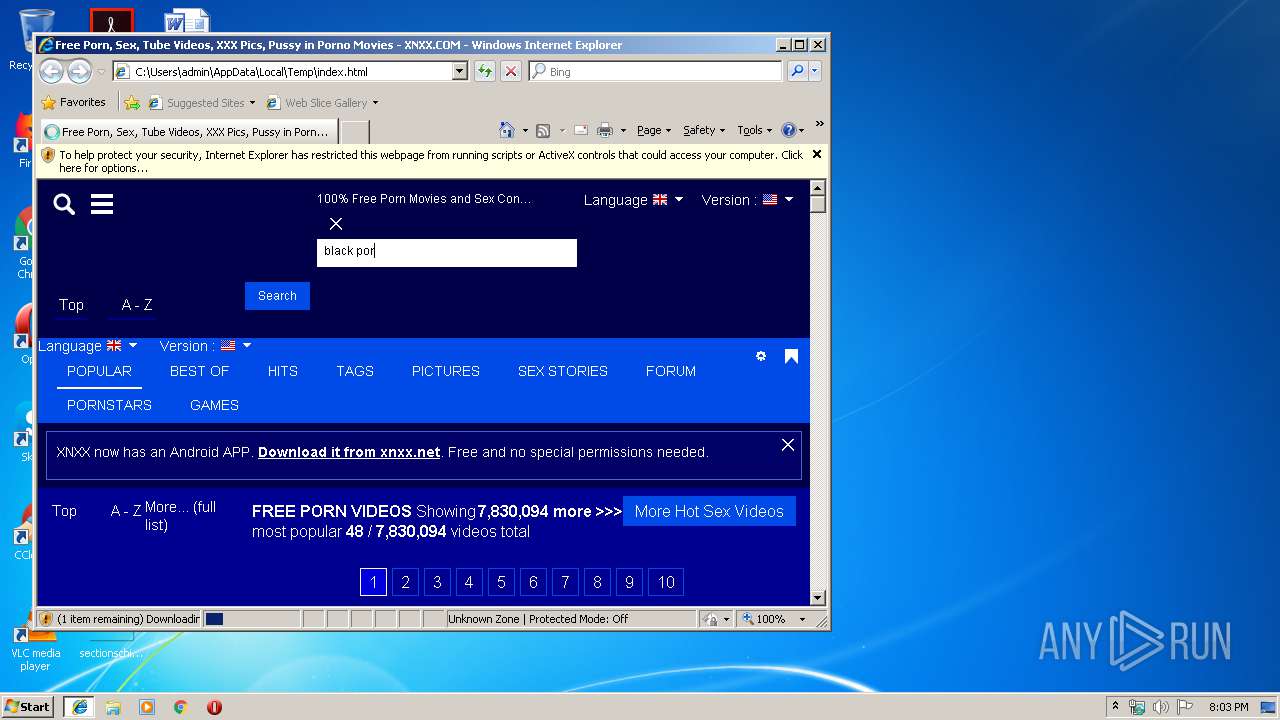Open Web Slice Gallery link
1280x720 pixels.
(x=322, y=102)
